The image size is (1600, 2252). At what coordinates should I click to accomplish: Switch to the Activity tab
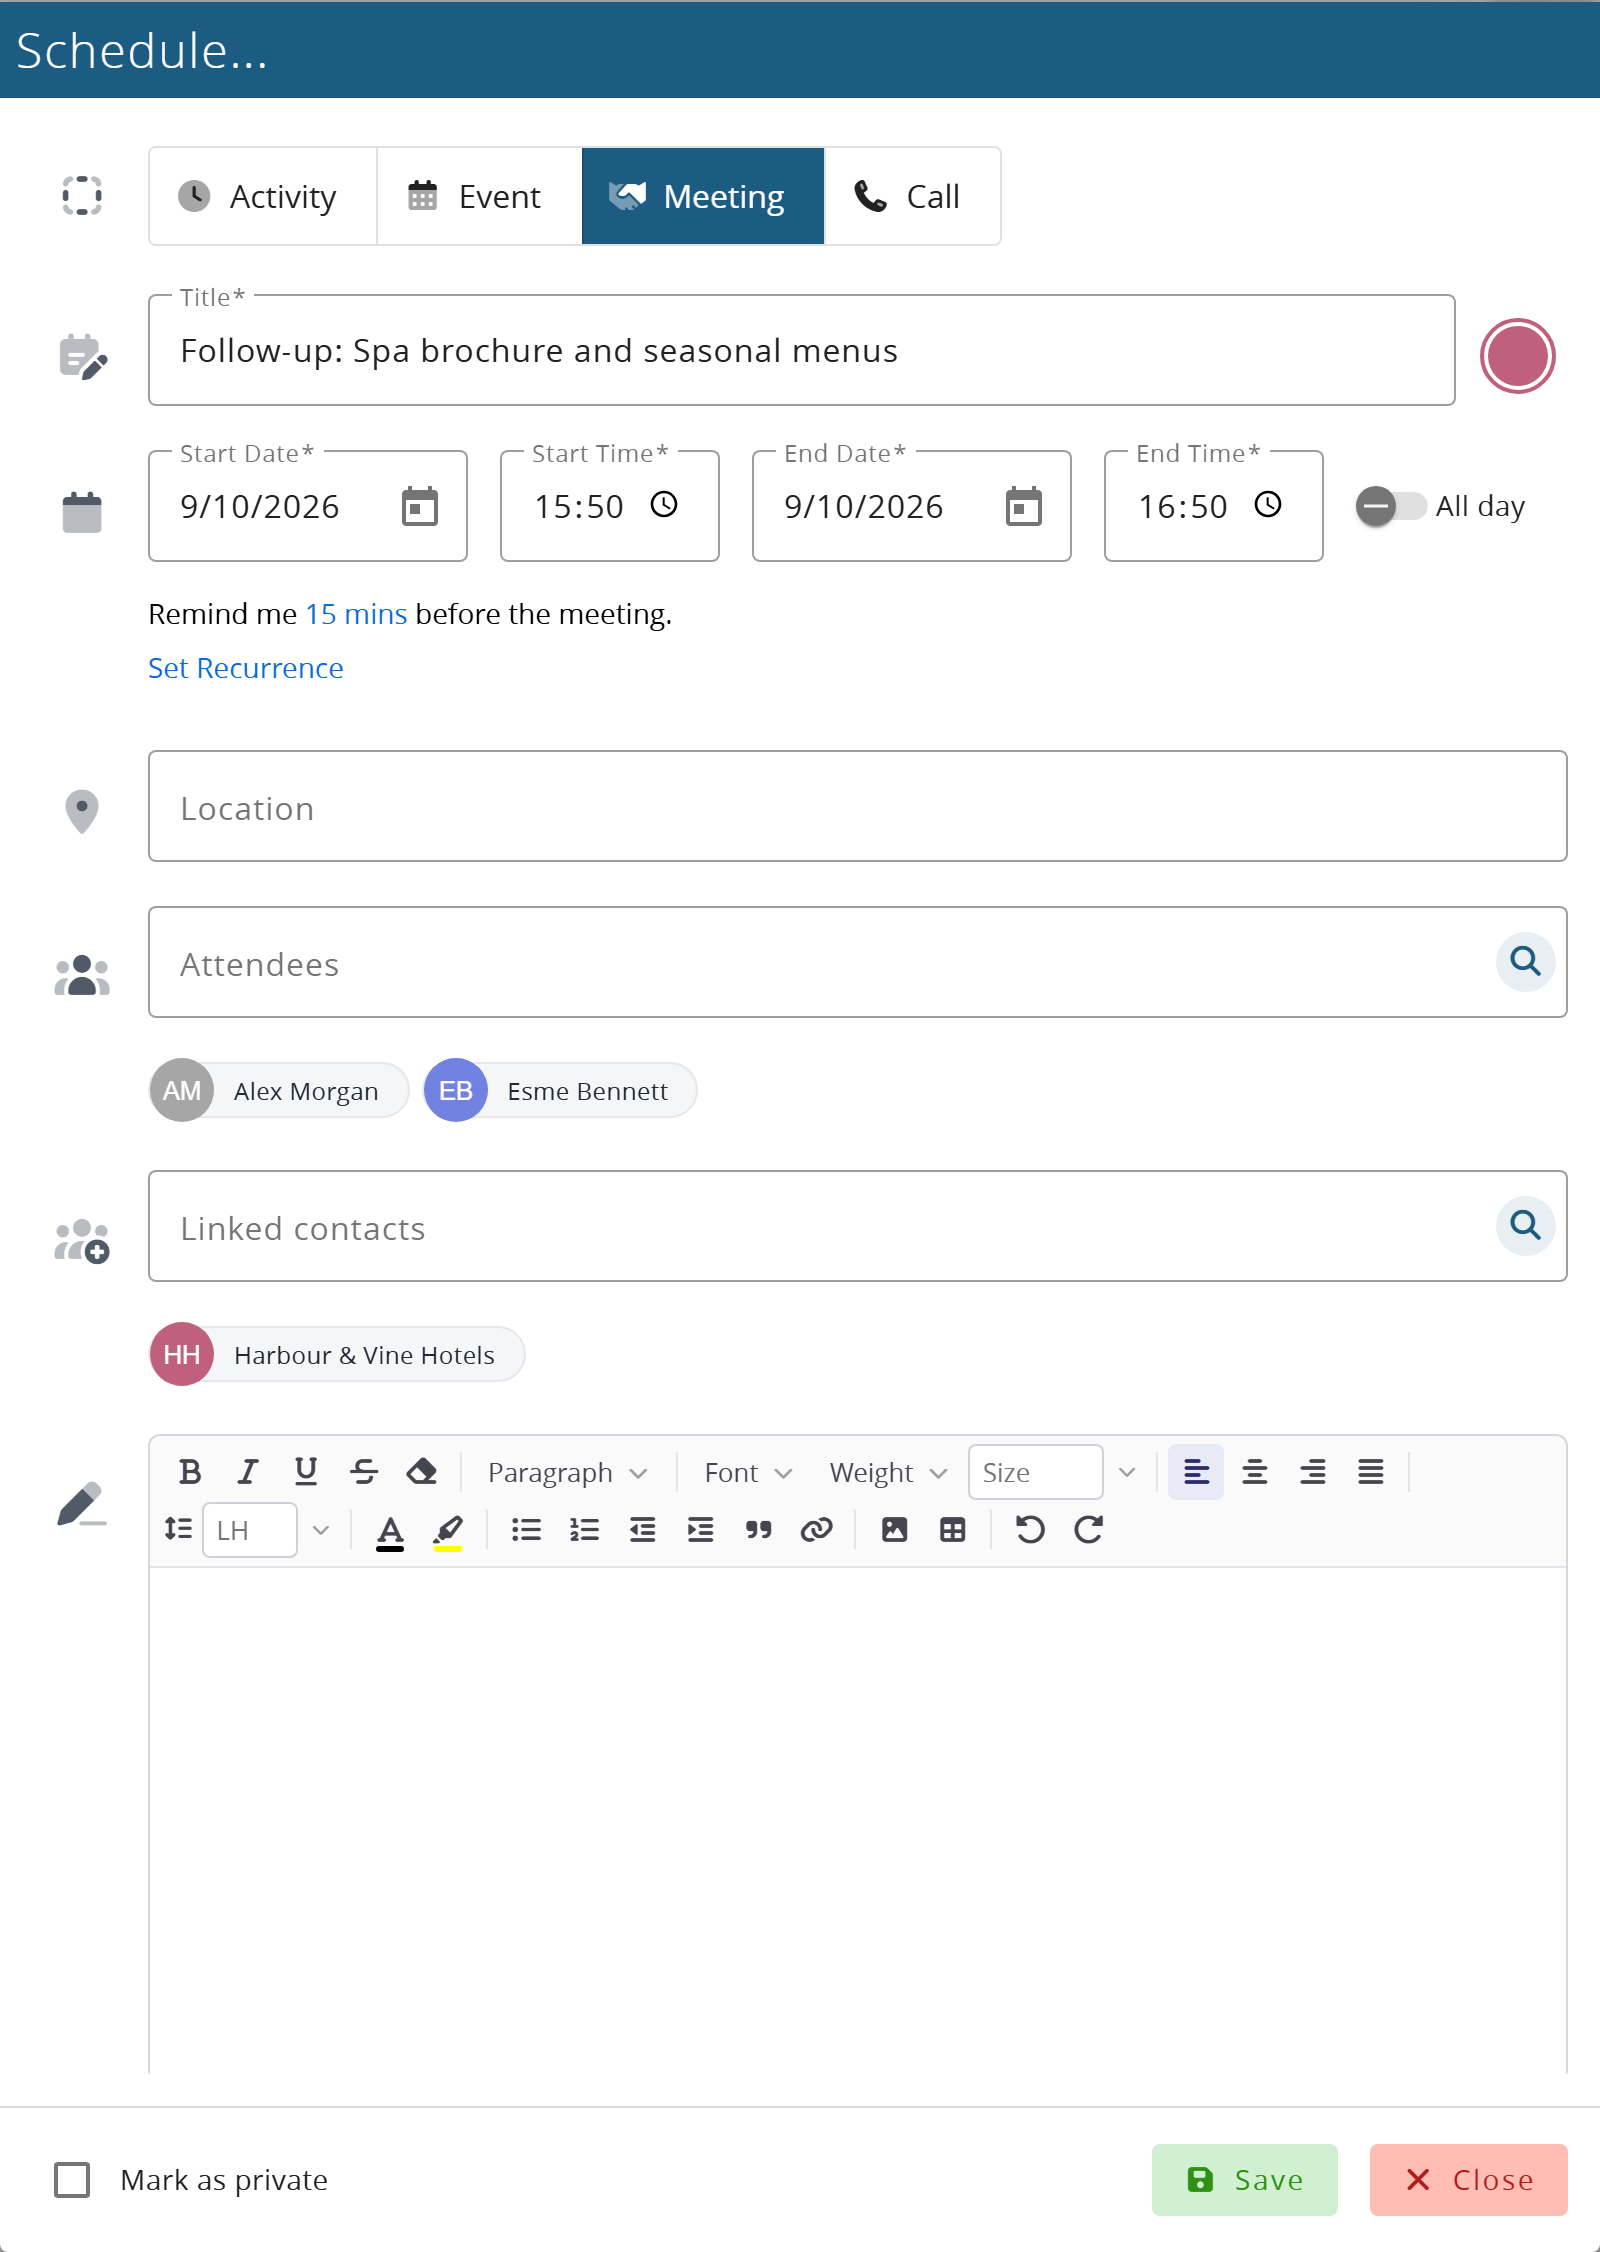(x=263, y=196)
